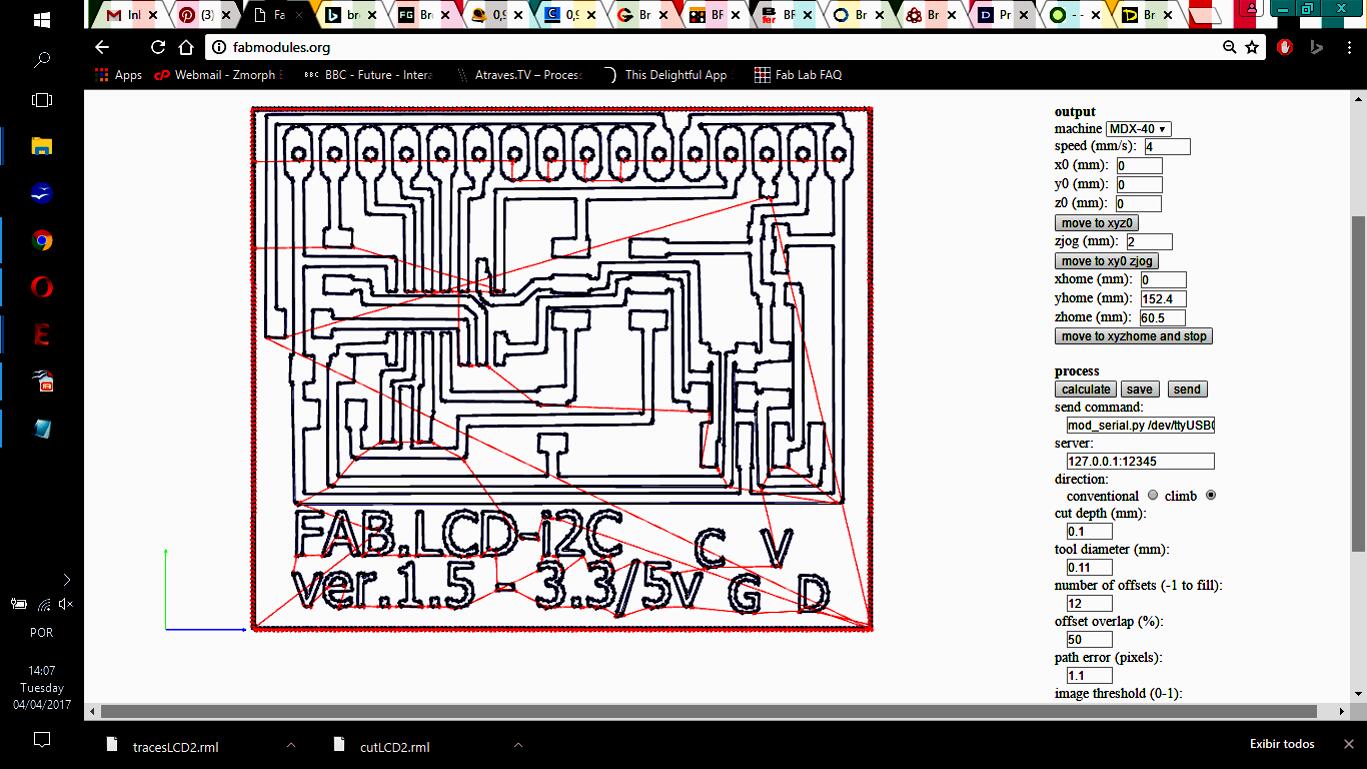Viewport: 1367px width, 769px height.
Task: Click the muted speaker volume icon
Action: click(66, 604)
